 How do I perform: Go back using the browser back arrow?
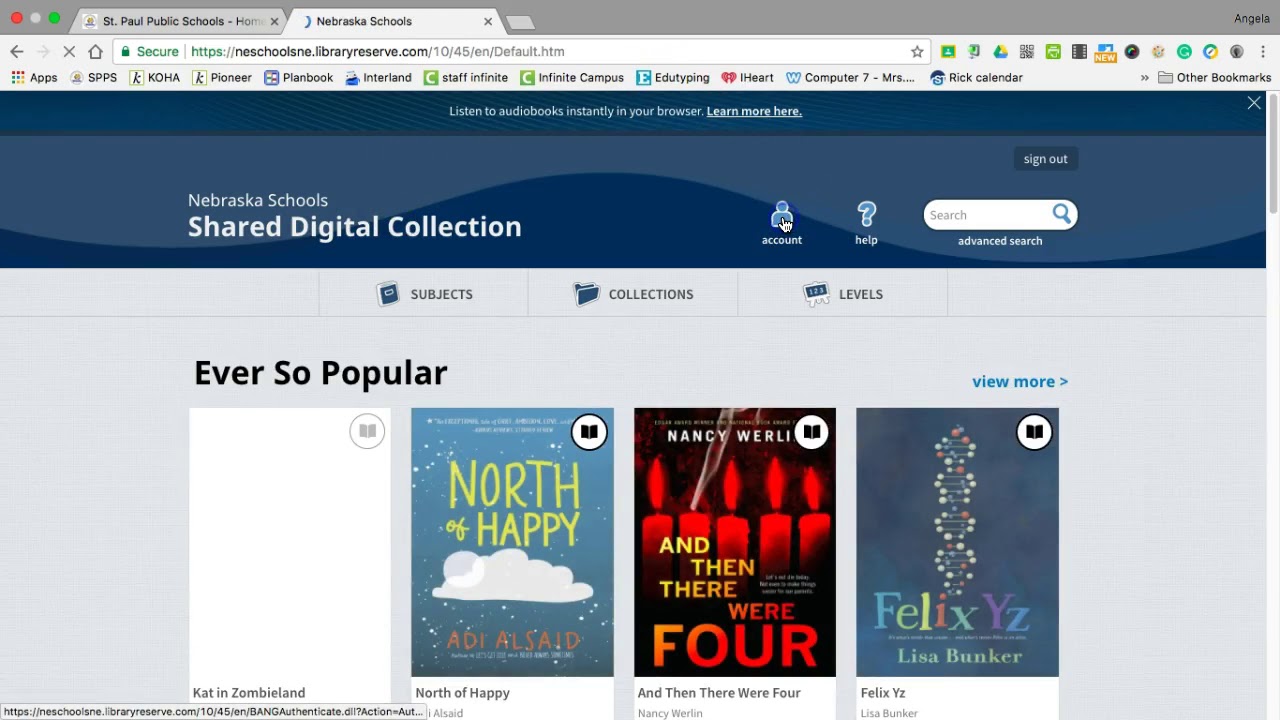17,51
